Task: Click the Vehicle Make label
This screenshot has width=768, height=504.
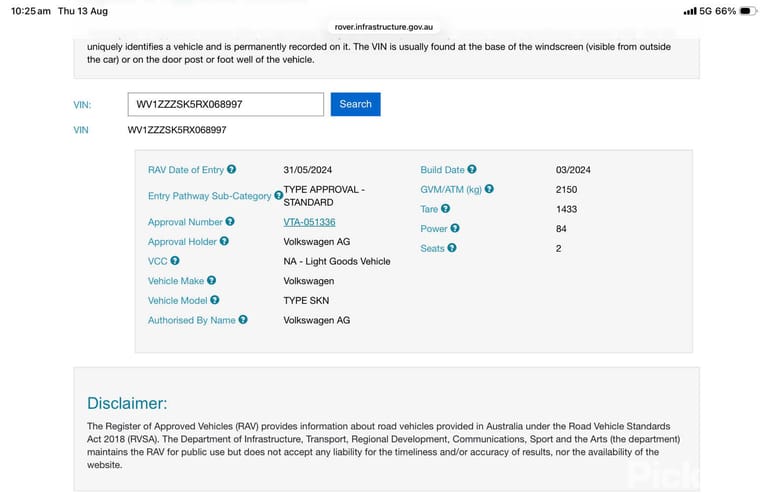Action: pyautogui.click(x=176, y=281)
